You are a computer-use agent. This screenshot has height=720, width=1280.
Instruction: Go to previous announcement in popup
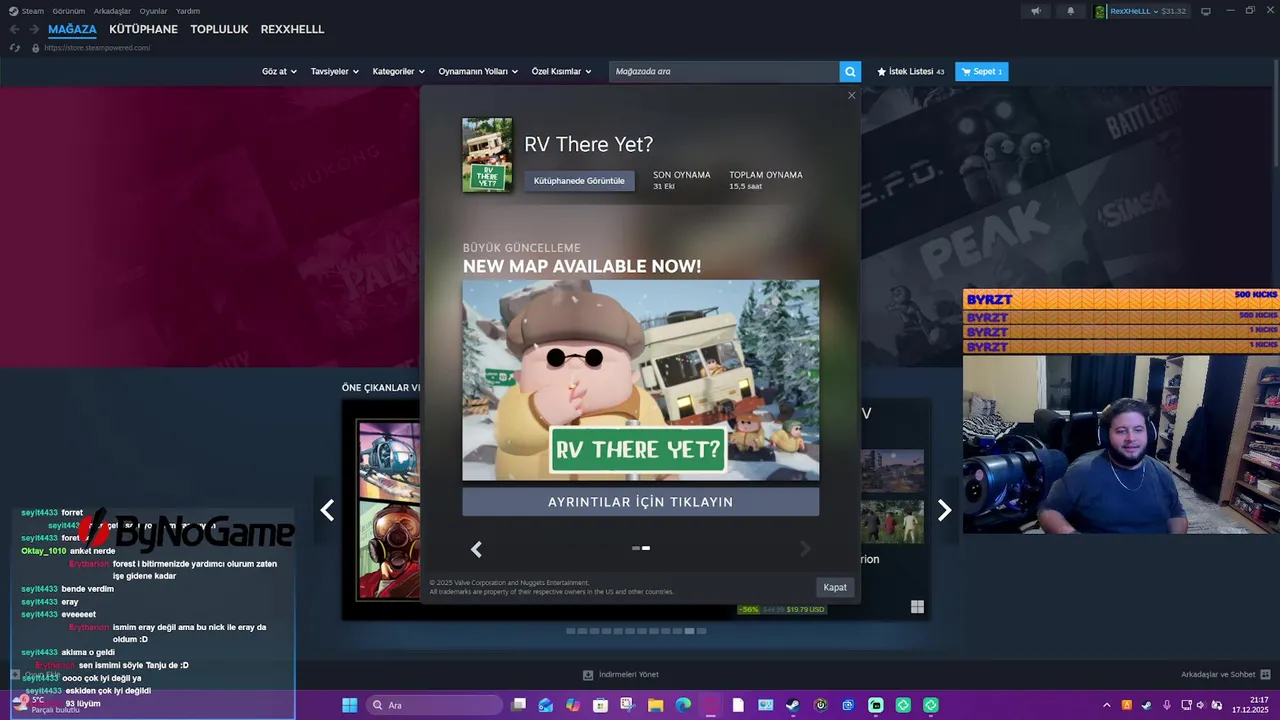[476, 549]
